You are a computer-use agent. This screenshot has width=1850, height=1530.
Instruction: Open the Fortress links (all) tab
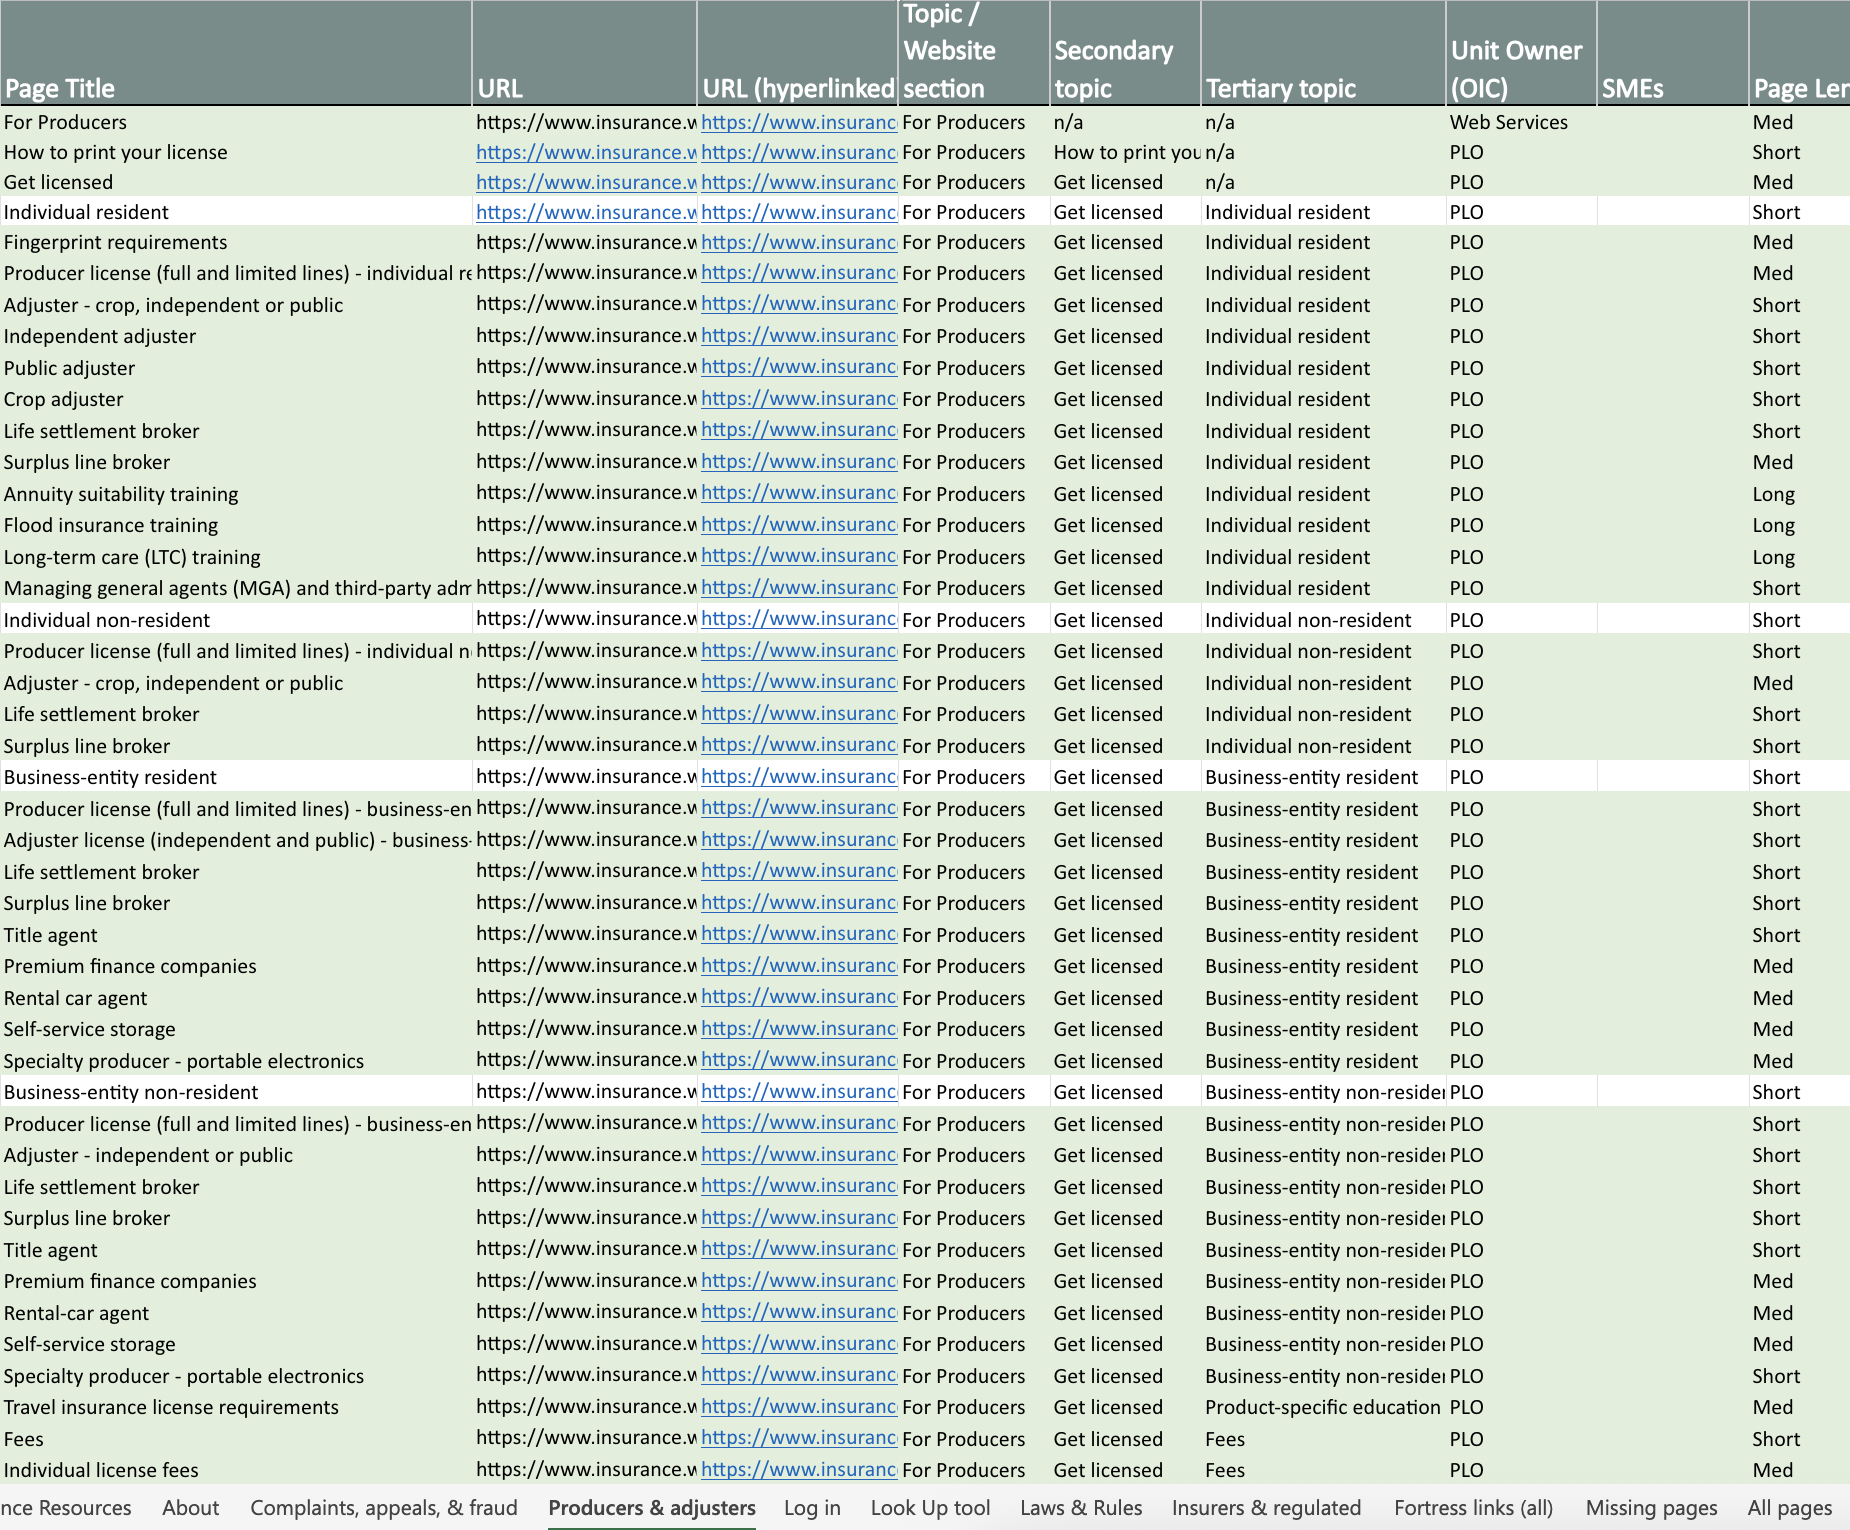click(x=1474, y=1508)
